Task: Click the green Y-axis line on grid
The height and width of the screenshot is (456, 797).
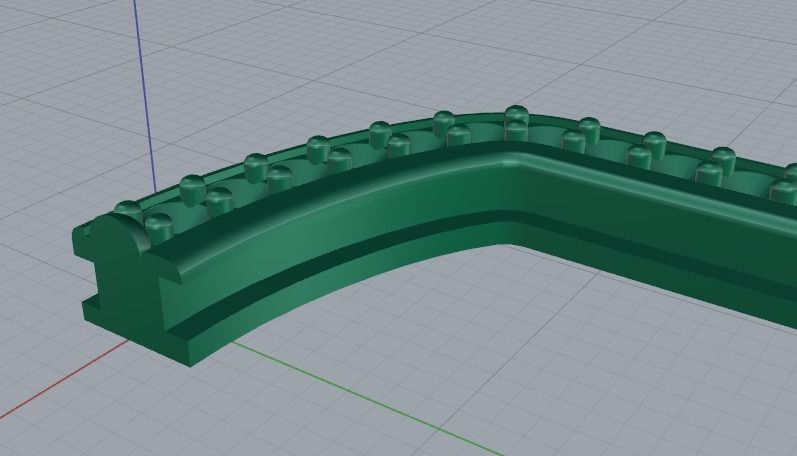Action: (369, 399)
